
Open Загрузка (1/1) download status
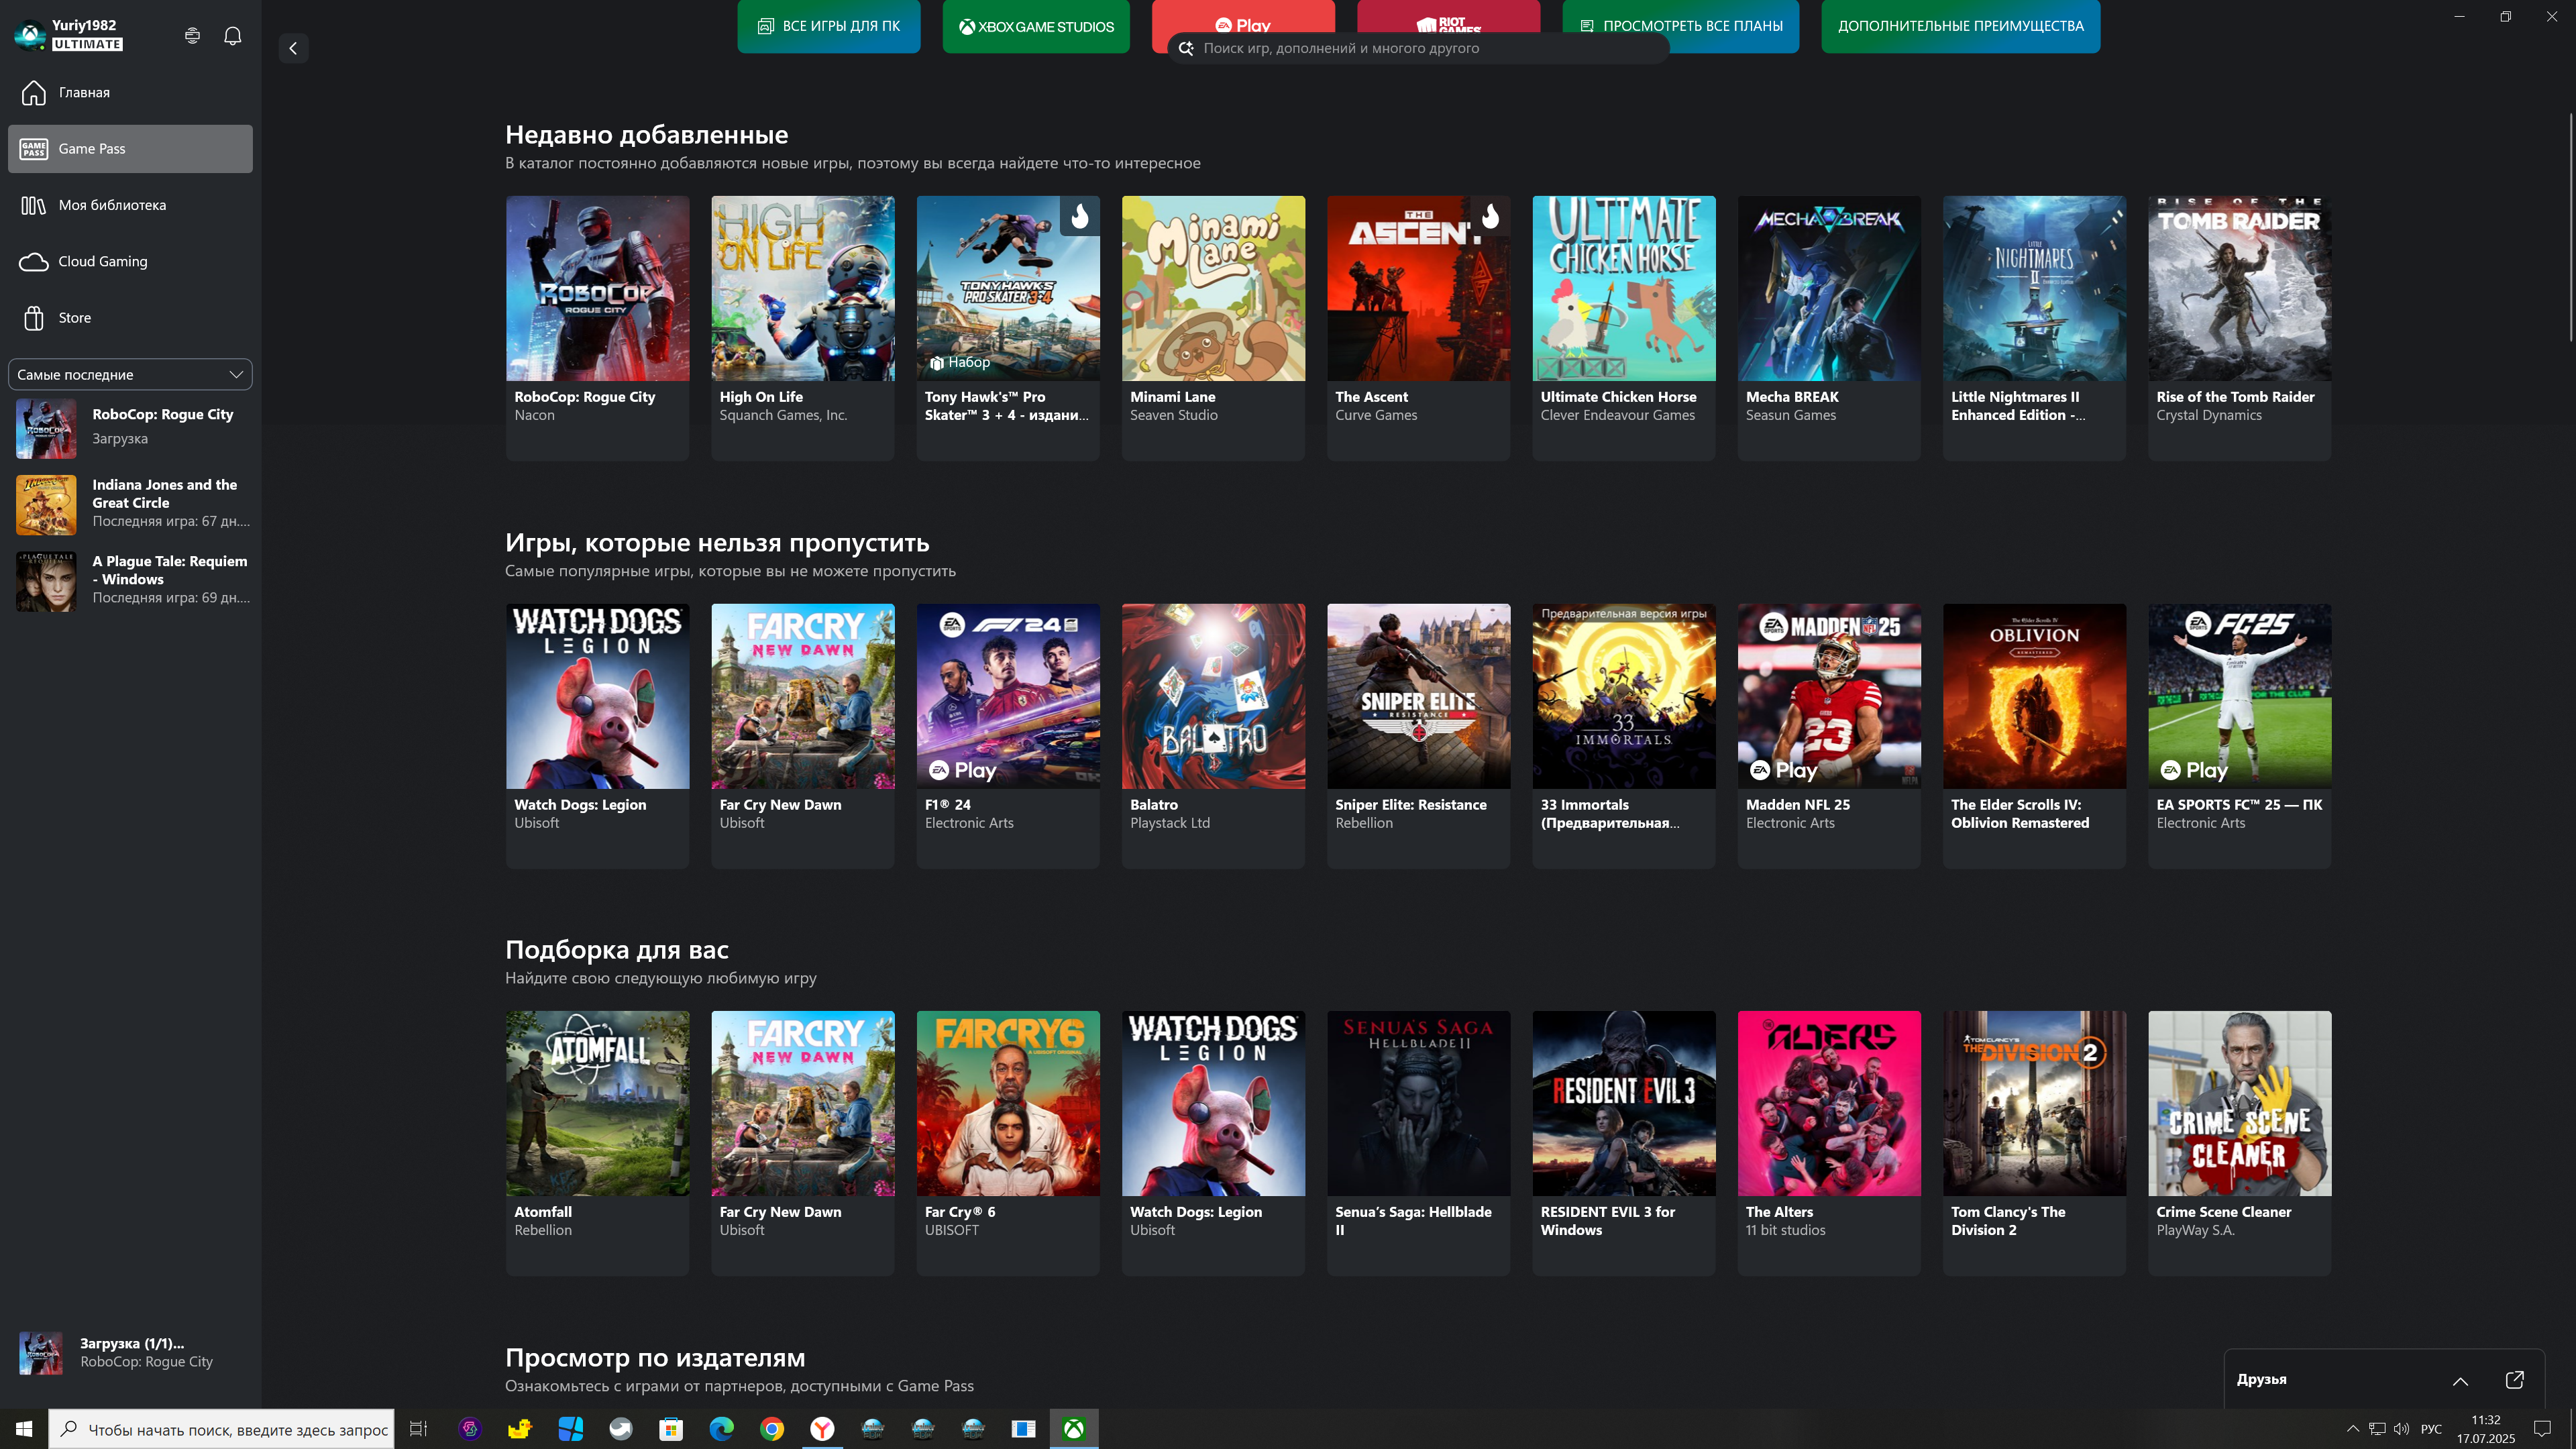[x=130, y=1352]
